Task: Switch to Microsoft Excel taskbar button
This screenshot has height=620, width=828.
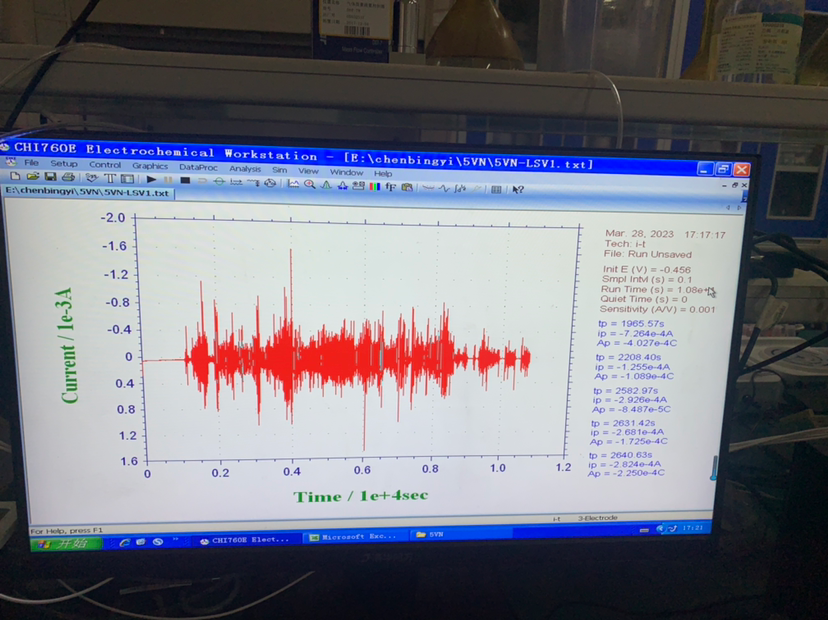Action: pyautogui.click(x=354, y=537)
